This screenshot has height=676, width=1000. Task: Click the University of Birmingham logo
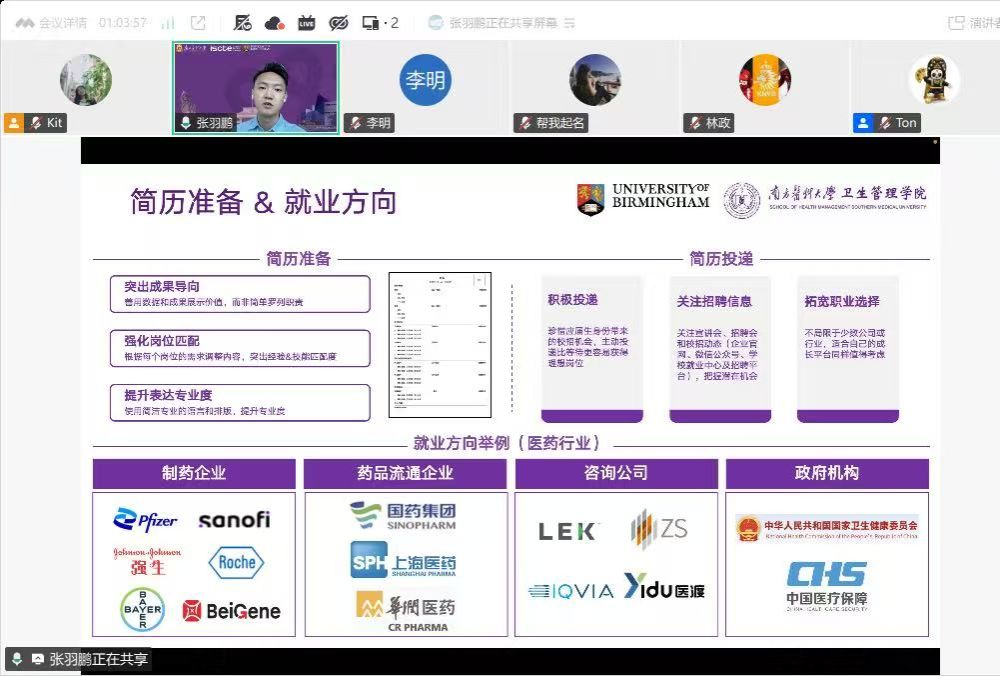point(643,198)
